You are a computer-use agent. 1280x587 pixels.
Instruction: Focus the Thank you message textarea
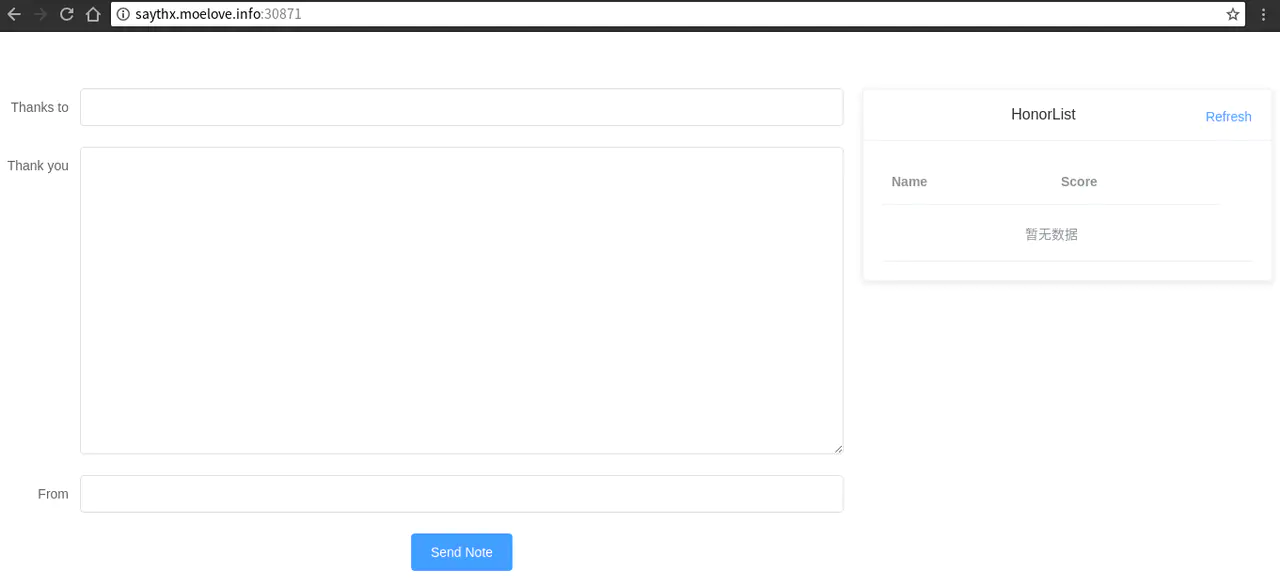[x=461, y=300]
